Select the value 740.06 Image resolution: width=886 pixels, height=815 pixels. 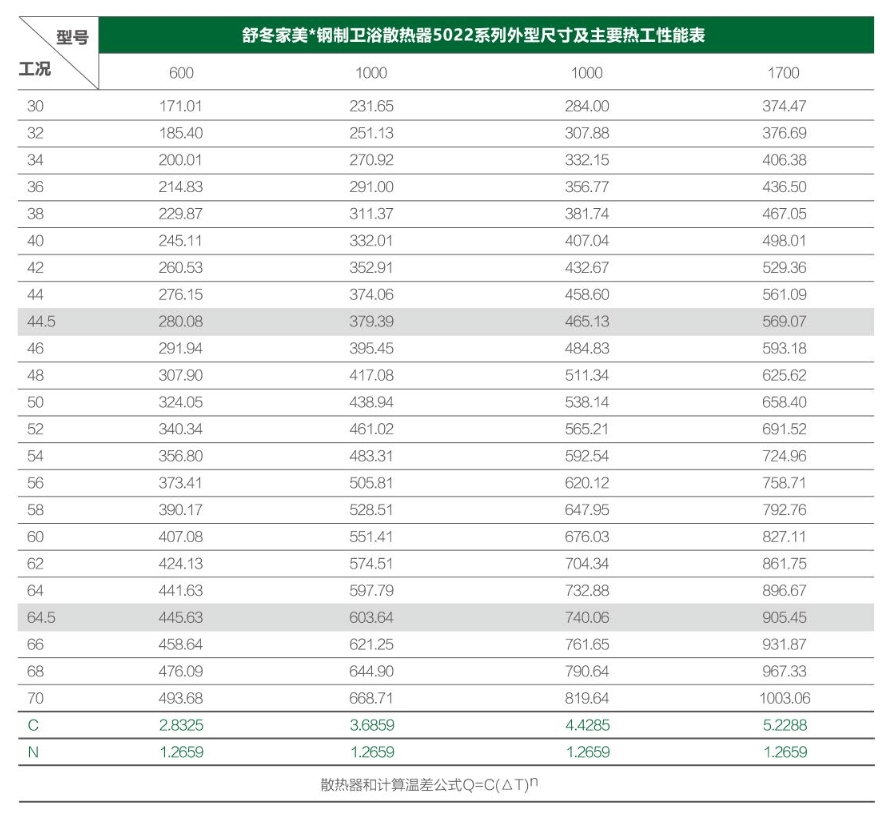pos(587,618)
